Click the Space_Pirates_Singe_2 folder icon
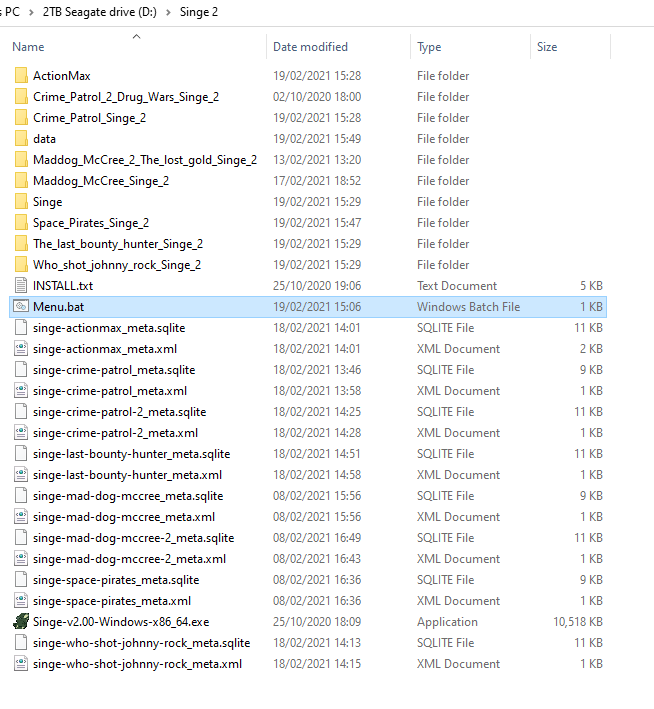 (21, 223)
